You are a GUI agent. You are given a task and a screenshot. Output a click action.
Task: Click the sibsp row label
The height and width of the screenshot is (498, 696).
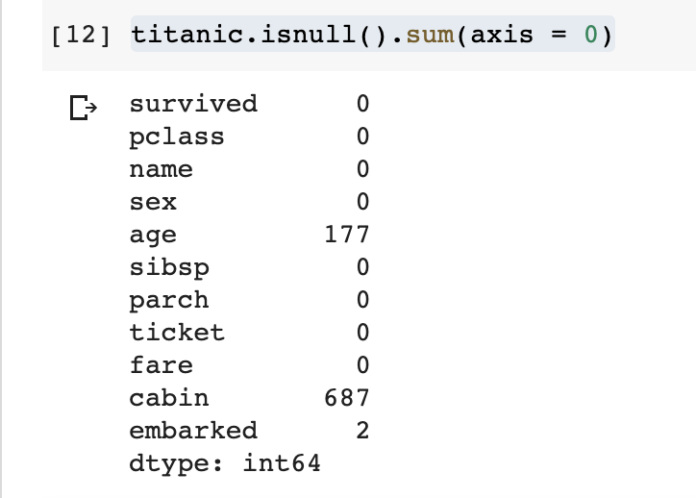(169, 269)
